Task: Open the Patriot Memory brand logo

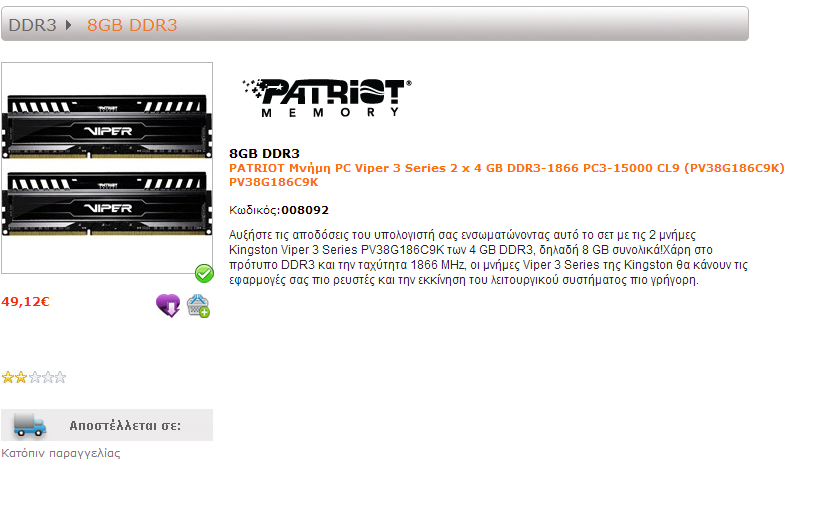Action: coord(327,97)
